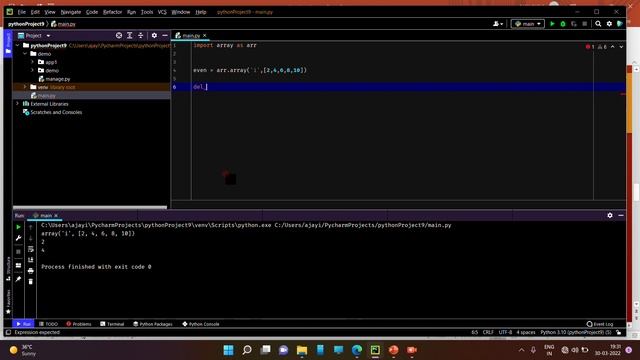Hide the Run panel with minus icon
This screenshot has width=640, height=360.
[x=621, y=215]
